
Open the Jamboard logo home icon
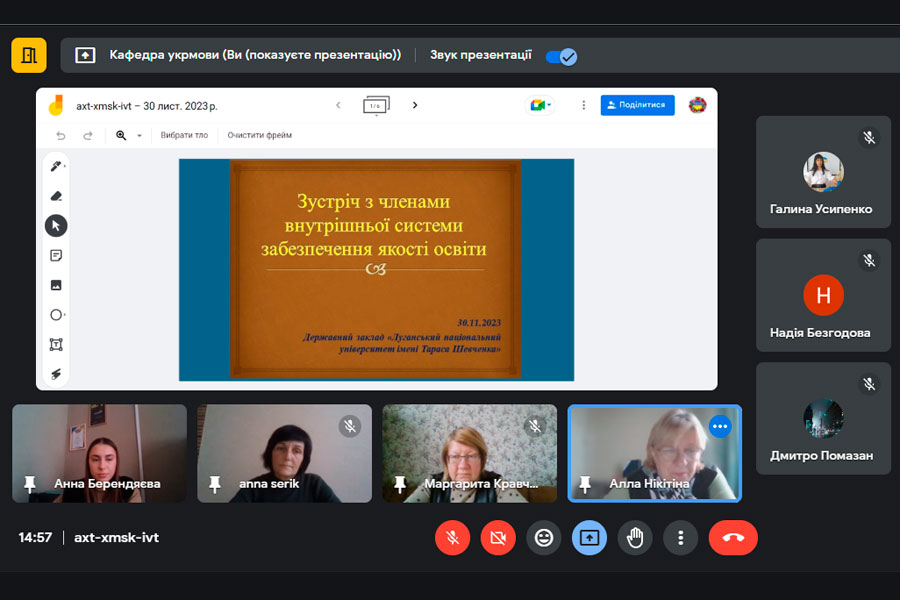click(x=56, y=106)
